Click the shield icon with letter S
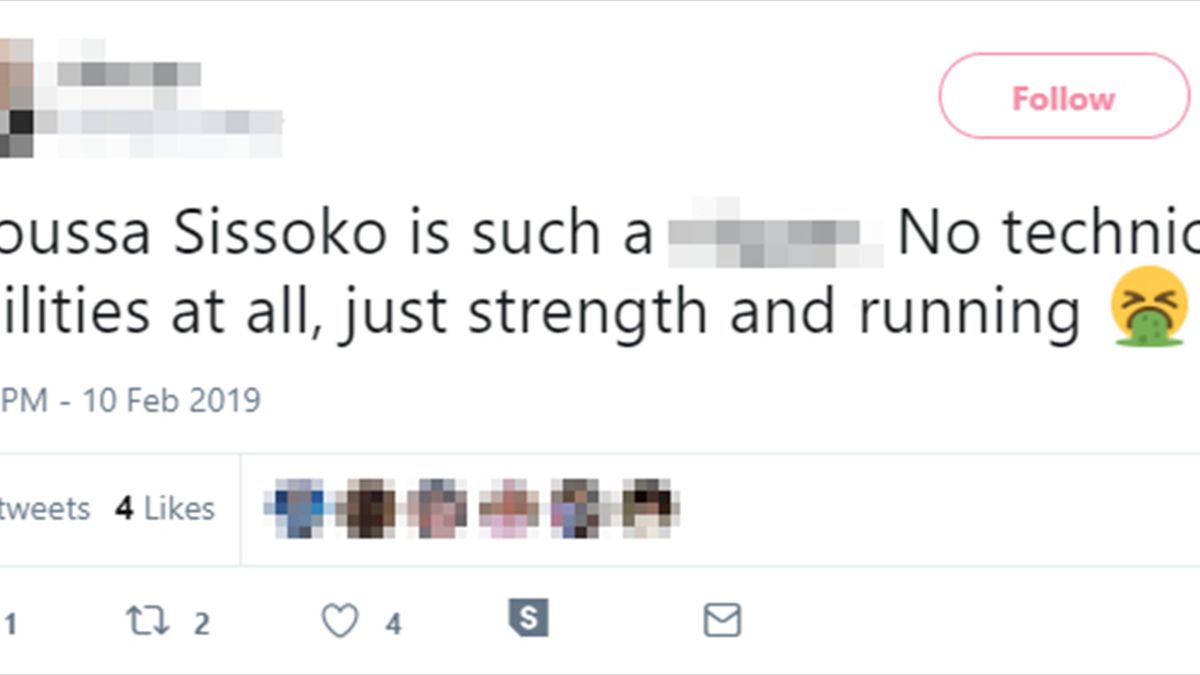The height and width of the screenshot is (675, 1200). (x=528, y=619)
